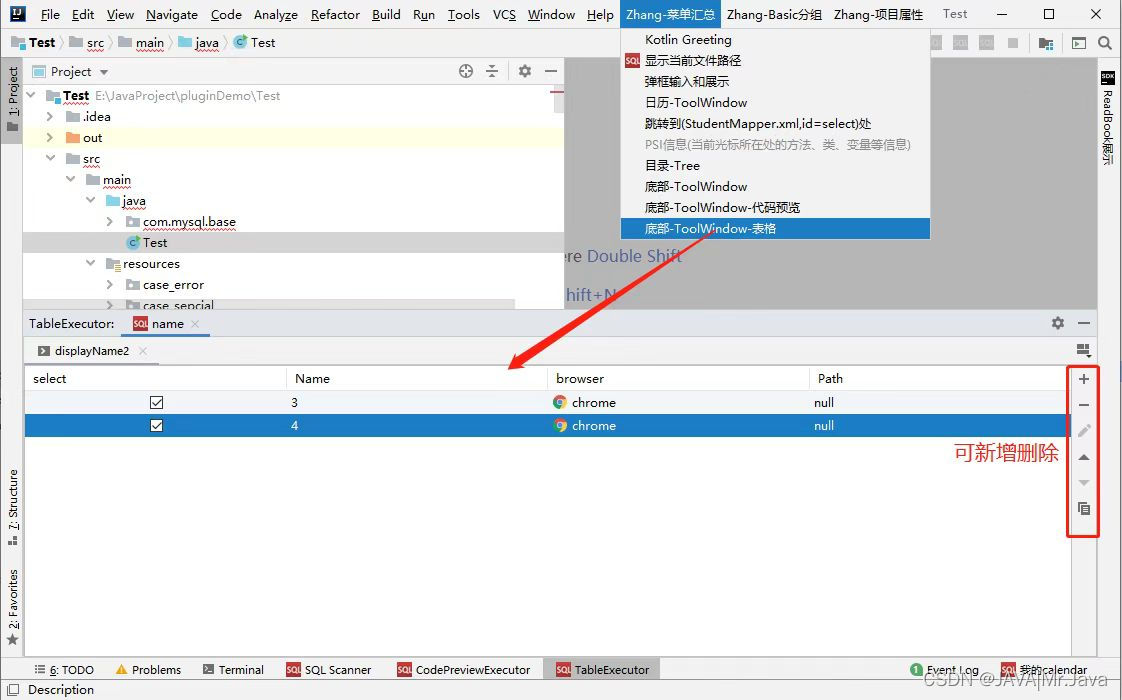This screenshot has width=1122, height=700.
Task: Select 底部-ToolWindow-表格 menu item
Action: pos(776,228)
